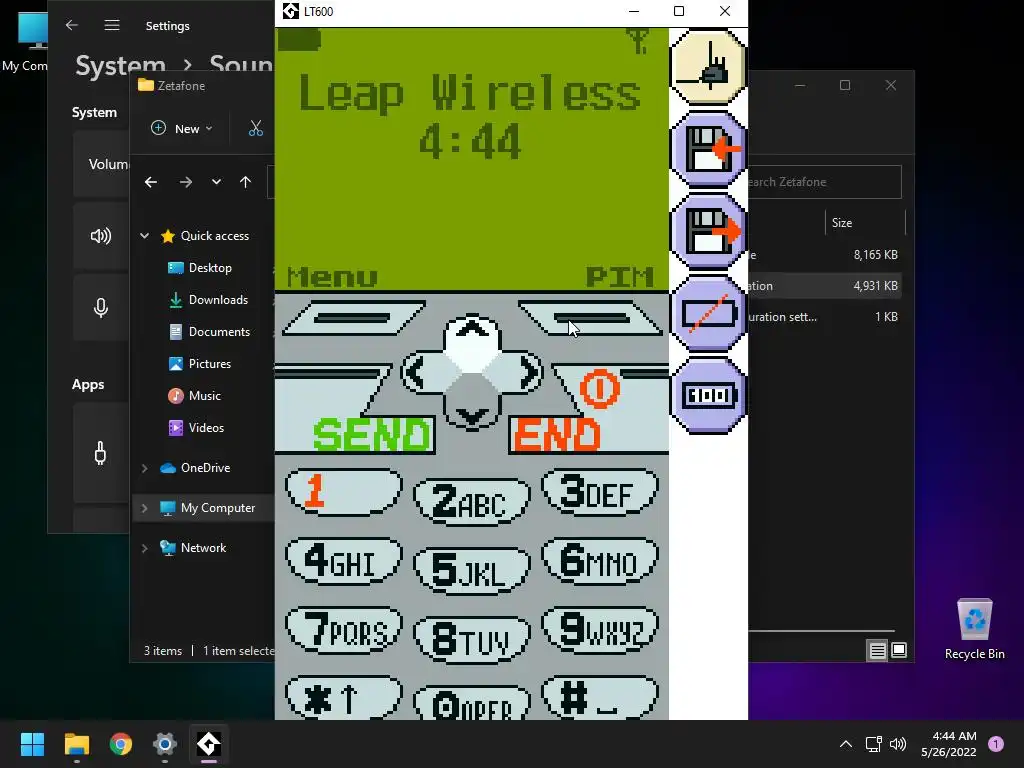
Task: Click the System breadcrumb in Settings
Action: 121,65
